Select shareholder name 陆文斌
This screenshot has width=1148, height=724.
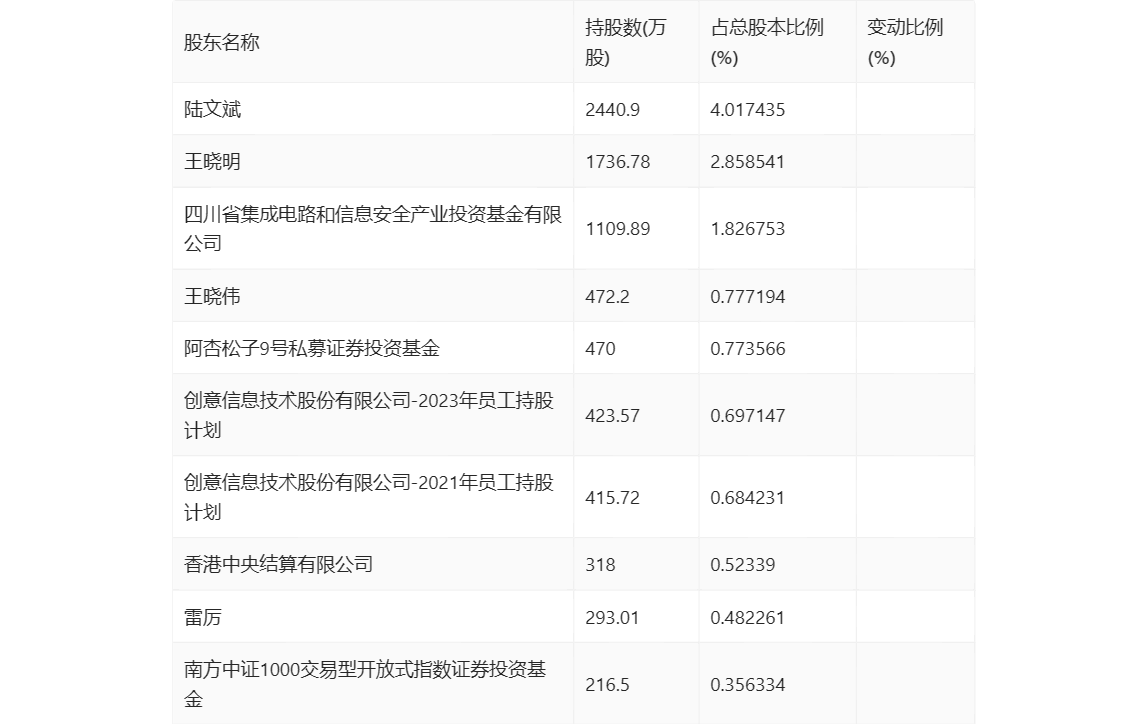click(x=212, y=109)
